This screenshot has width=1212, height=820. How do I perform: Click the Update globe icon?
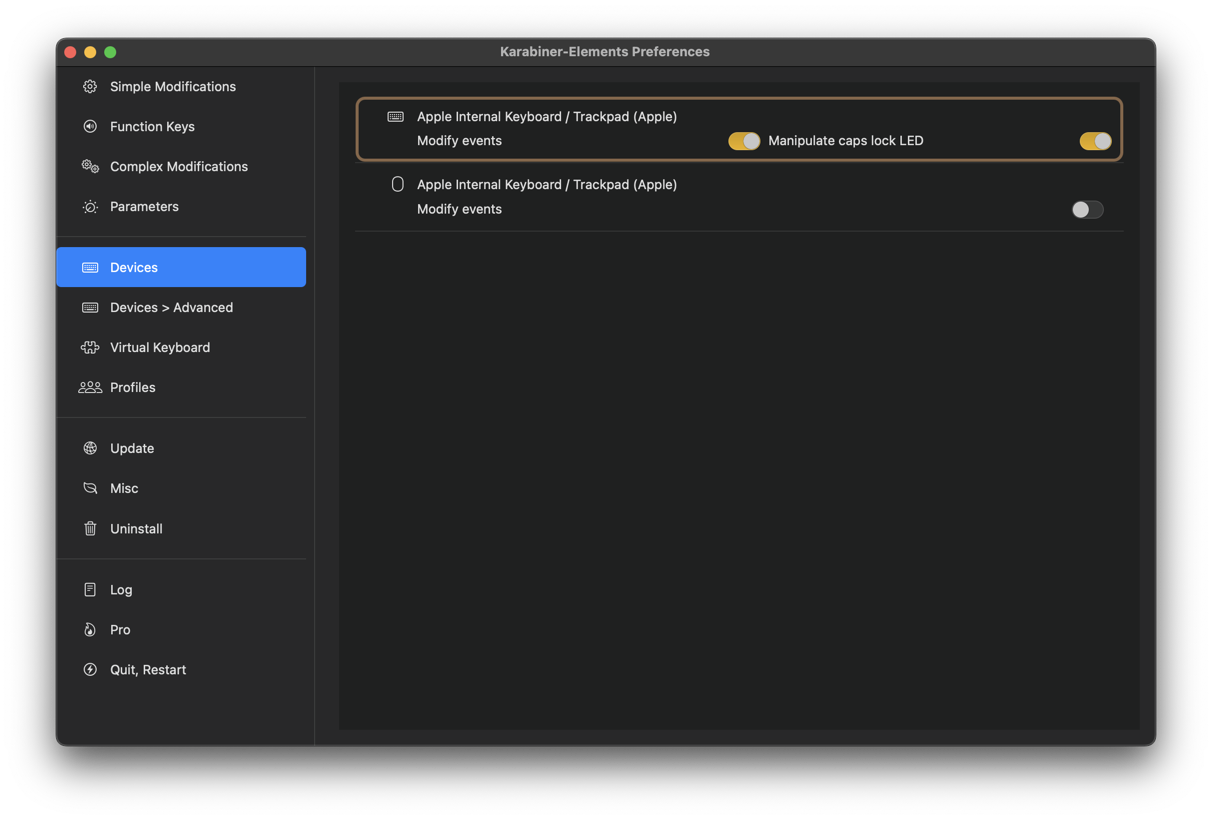(90, 449)
